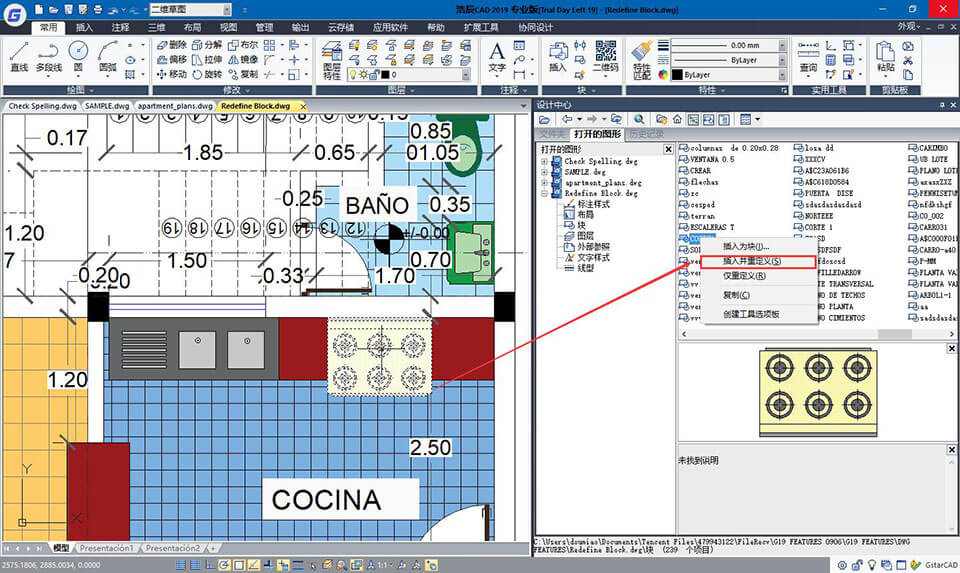Click the 特性匹配 match properties brush
Screen dimensions: 960x573
pyautogui.click(x=642, y=61)
